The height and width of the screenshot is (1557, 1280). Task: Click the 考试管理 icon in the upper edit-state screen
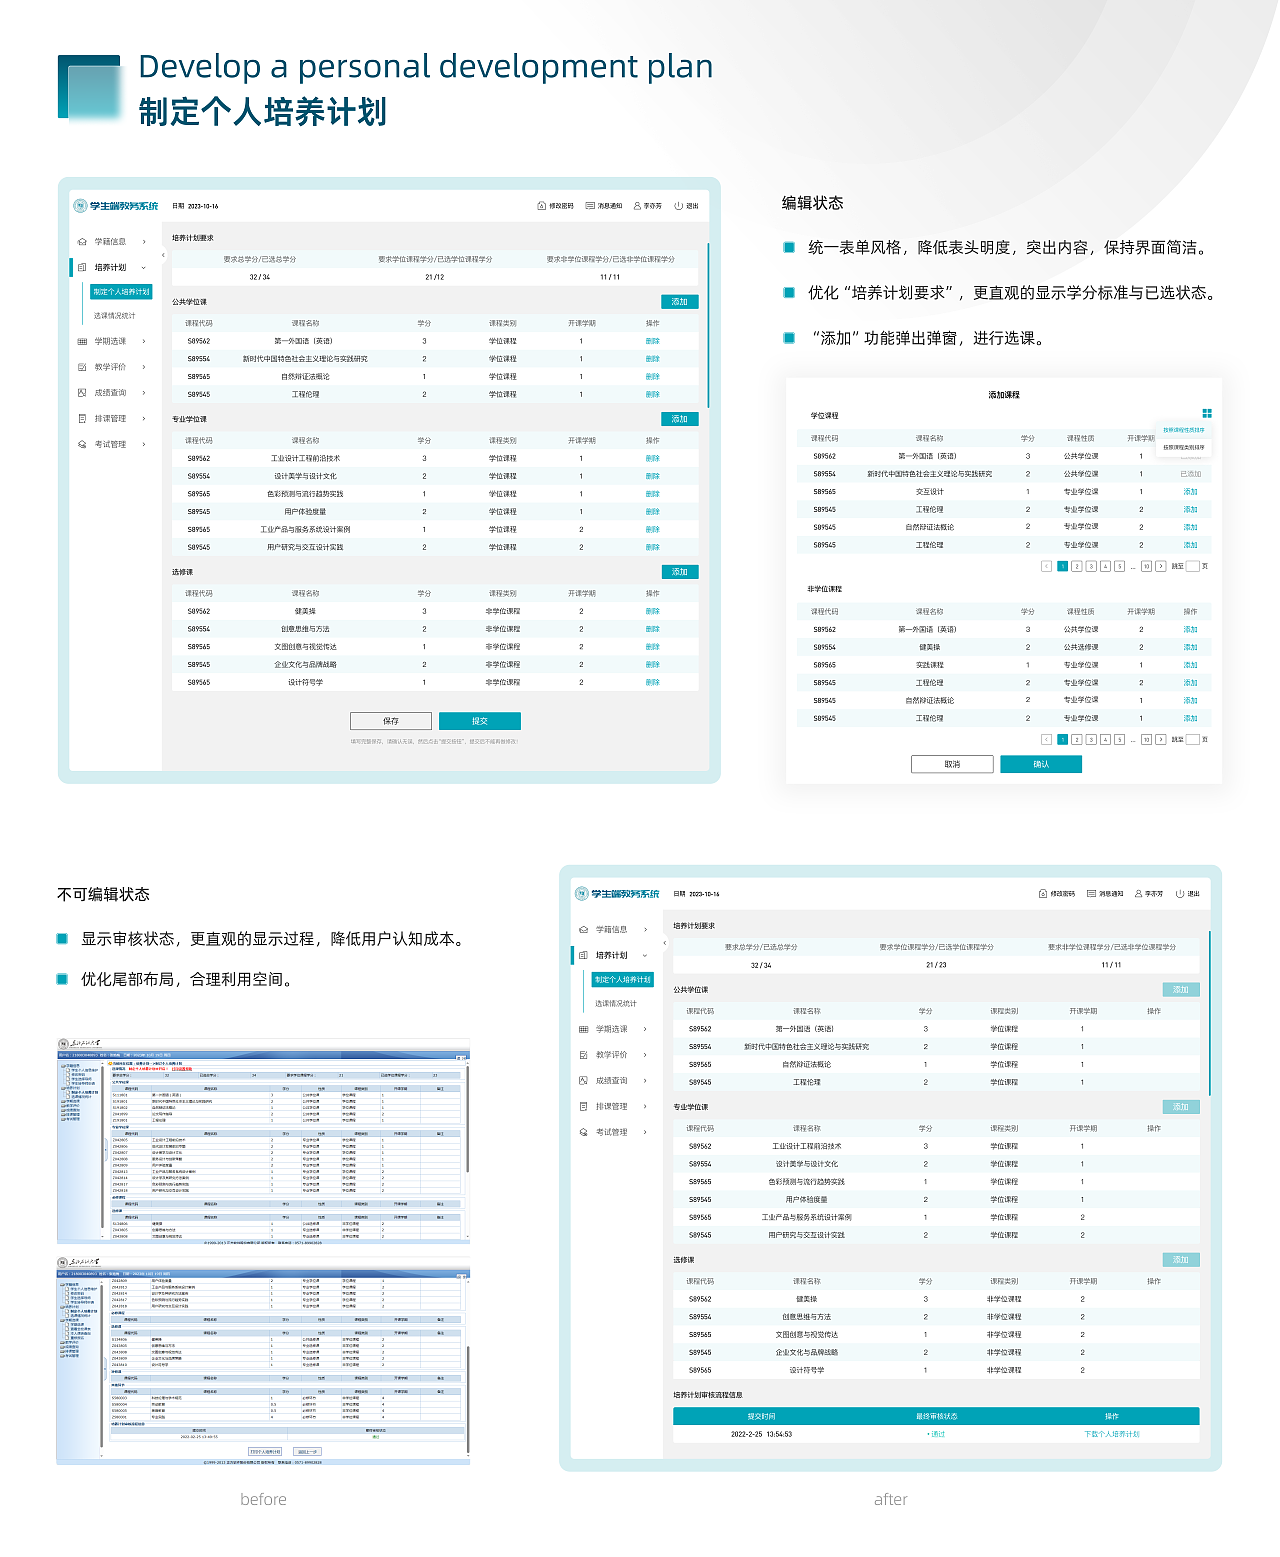click(82, 444)
